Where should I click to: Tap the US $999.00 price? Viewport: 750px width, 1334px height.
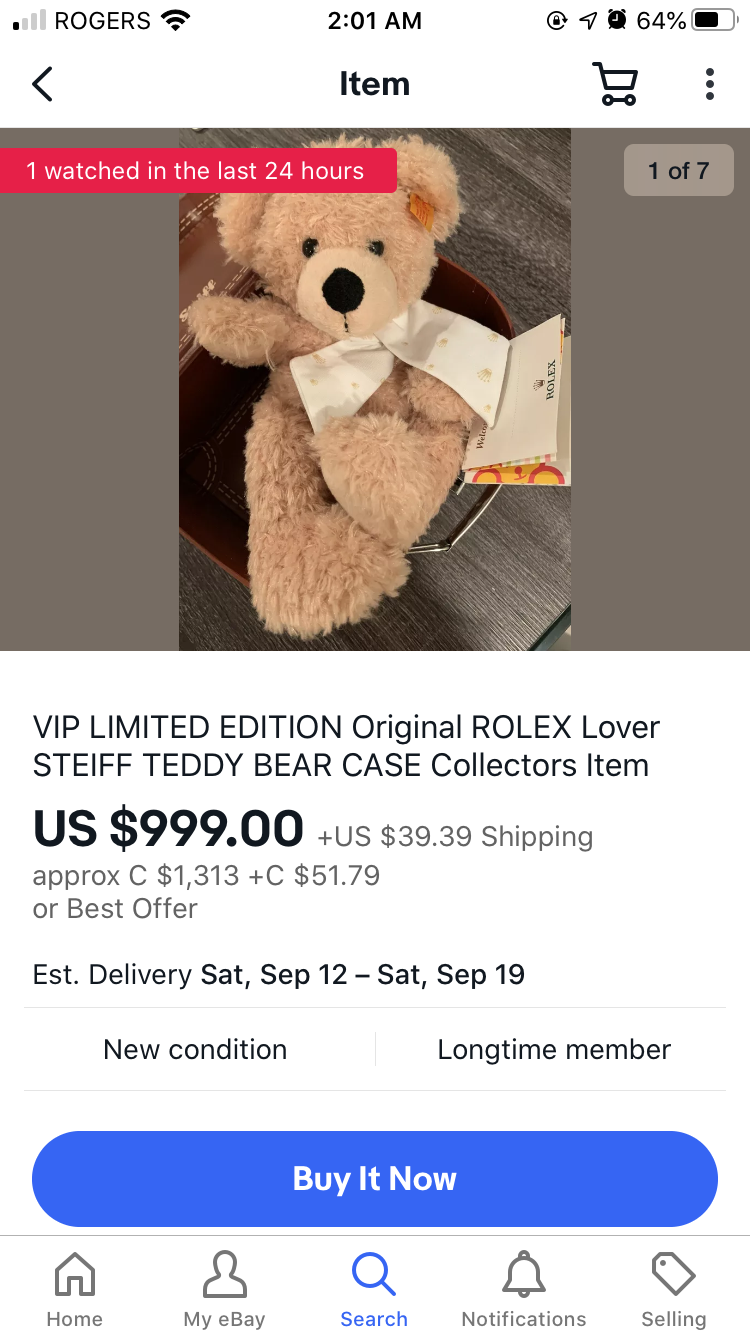(x=168, y=828)
